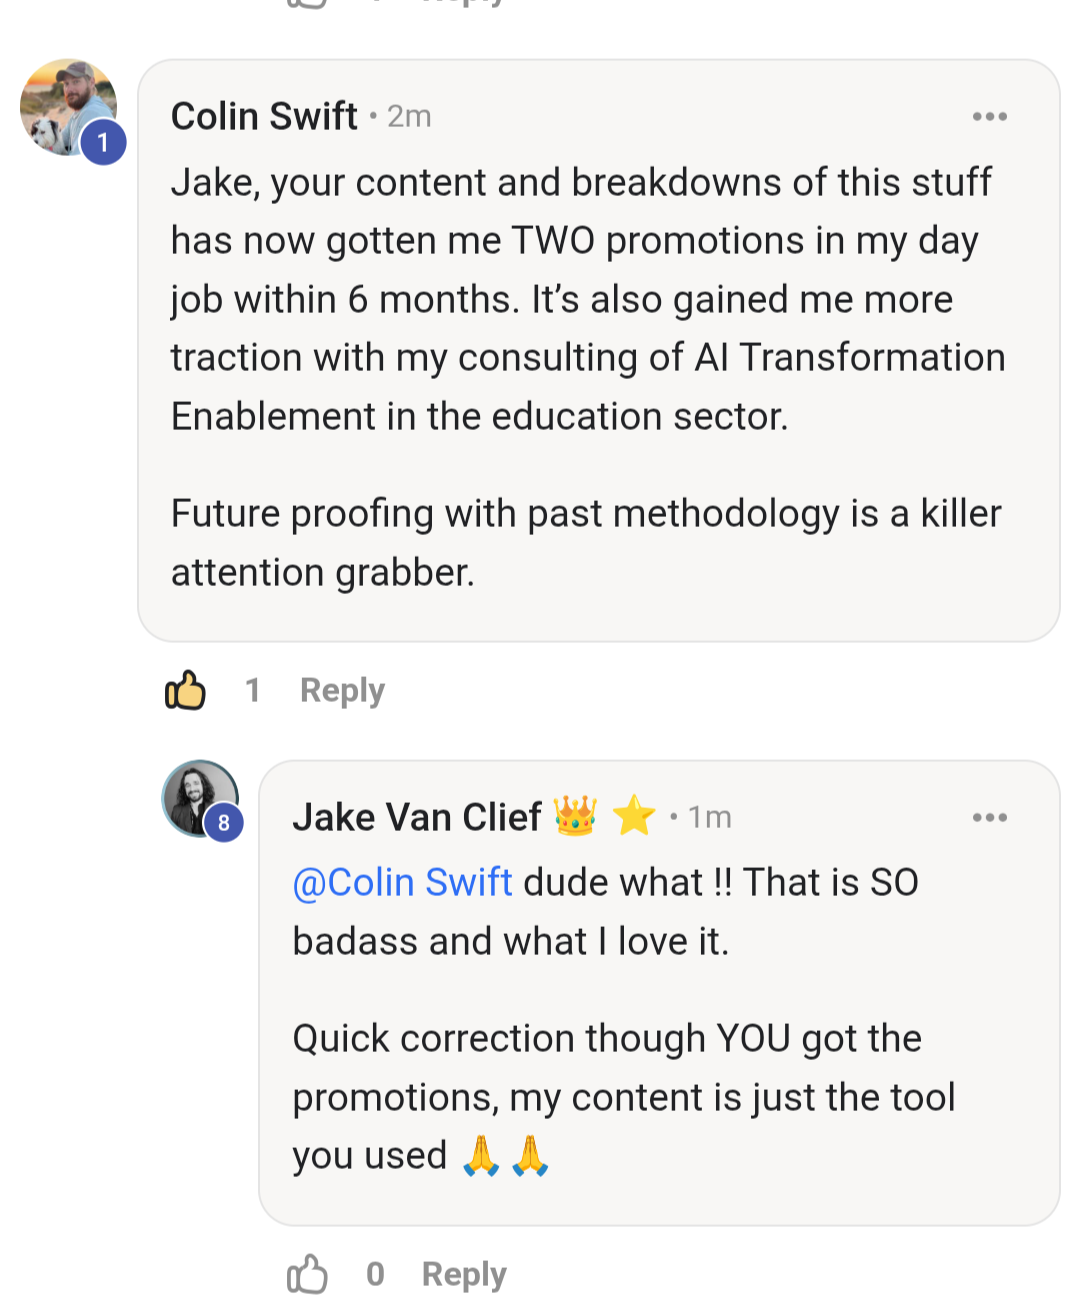
Task: Click the crown icon beside Jake Van Clief
Action: tap(575, 816)
